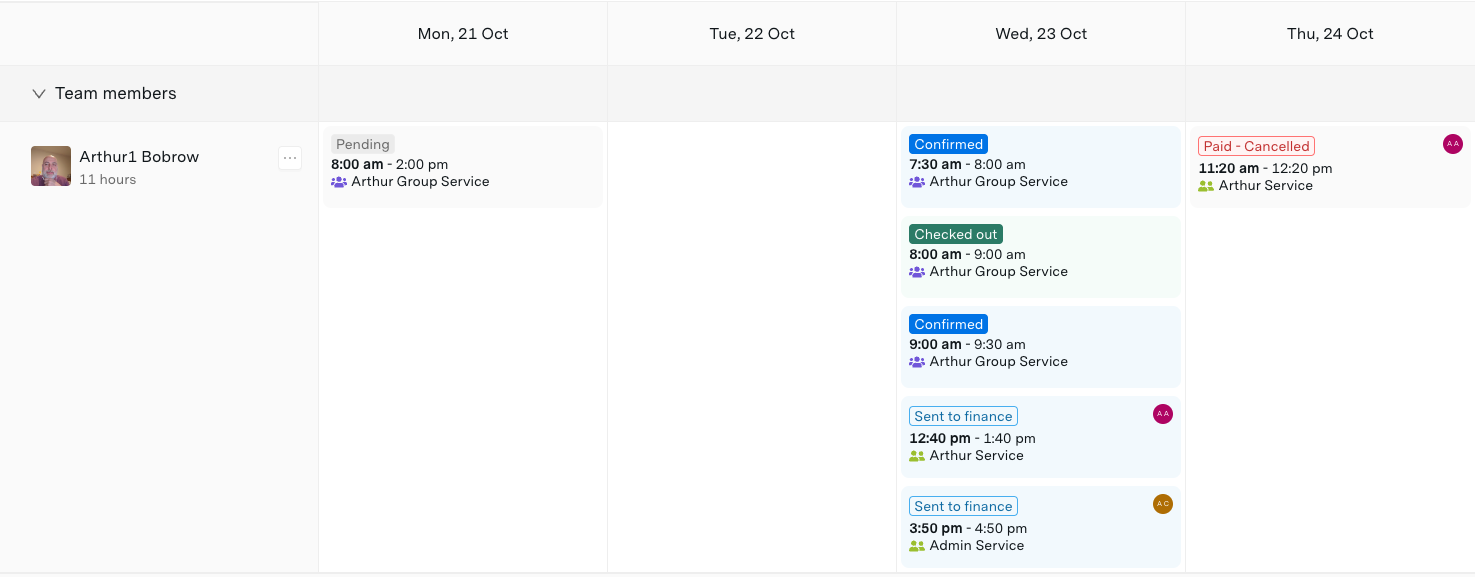The height and width of the screenshot is (577, 1475).
Task: Open the options menu beside Arthur1 Bobrow
Action: click(289, 158)
